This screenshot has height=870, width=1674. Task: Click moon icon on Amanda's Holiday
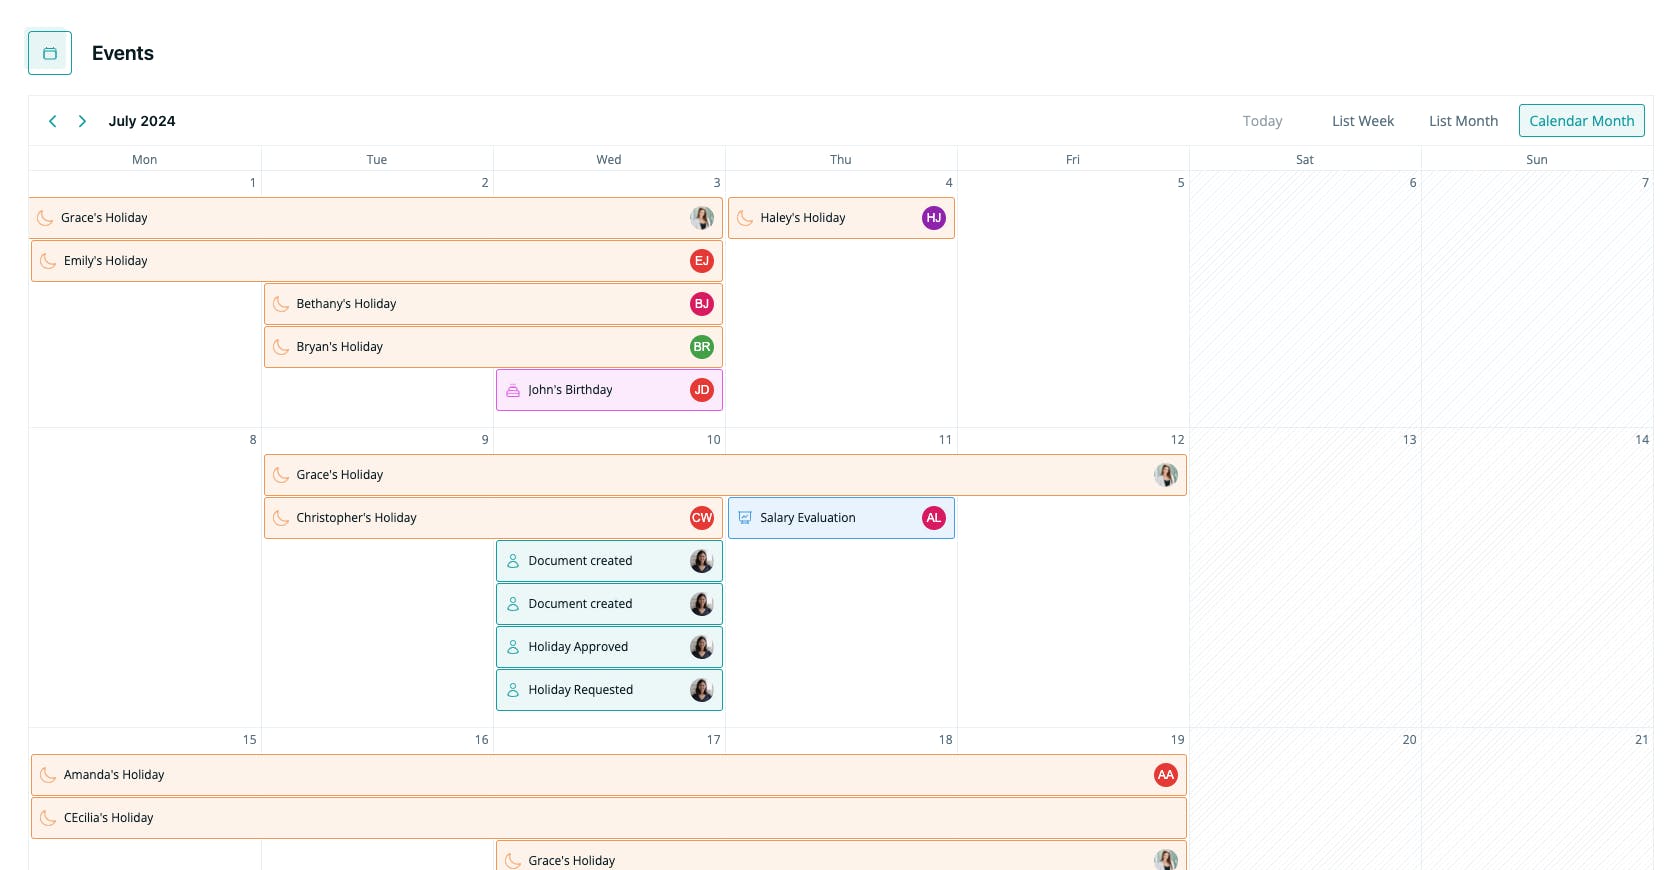48,775
